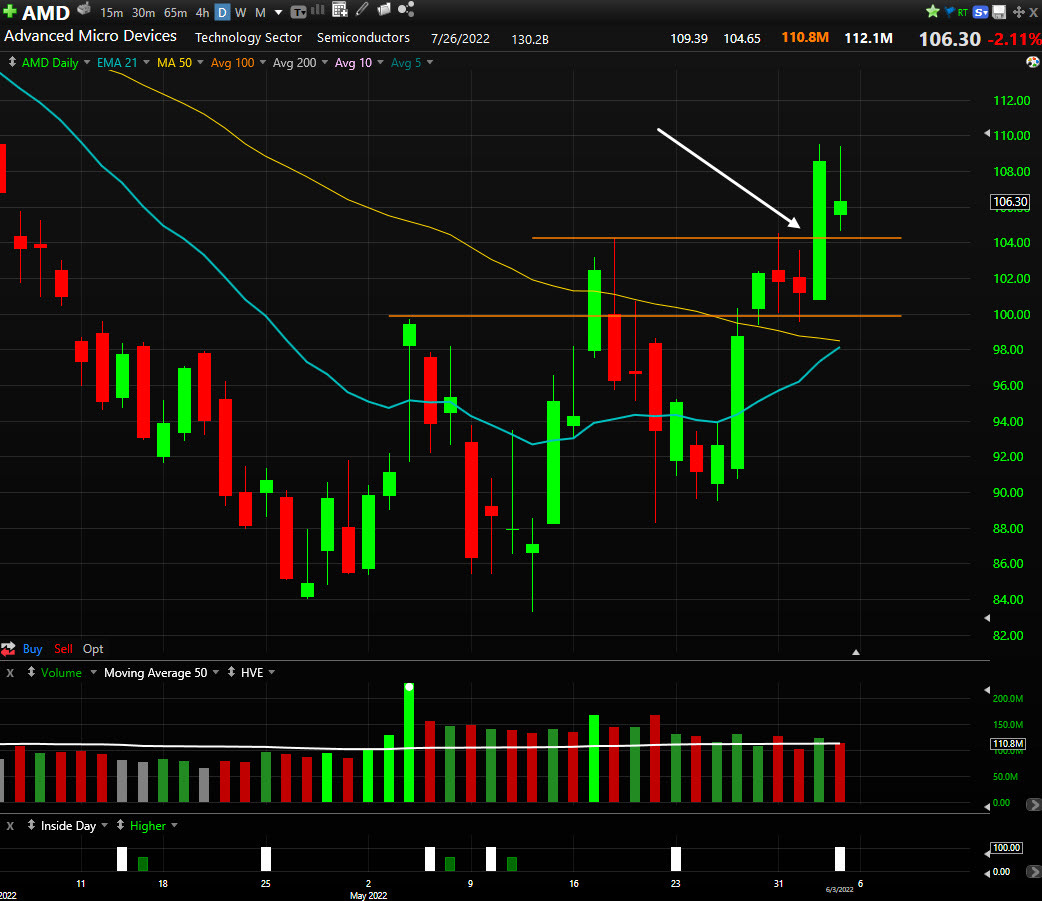Select the M monthly timeframe
The image size is (1042, 901).
point(260,13)
